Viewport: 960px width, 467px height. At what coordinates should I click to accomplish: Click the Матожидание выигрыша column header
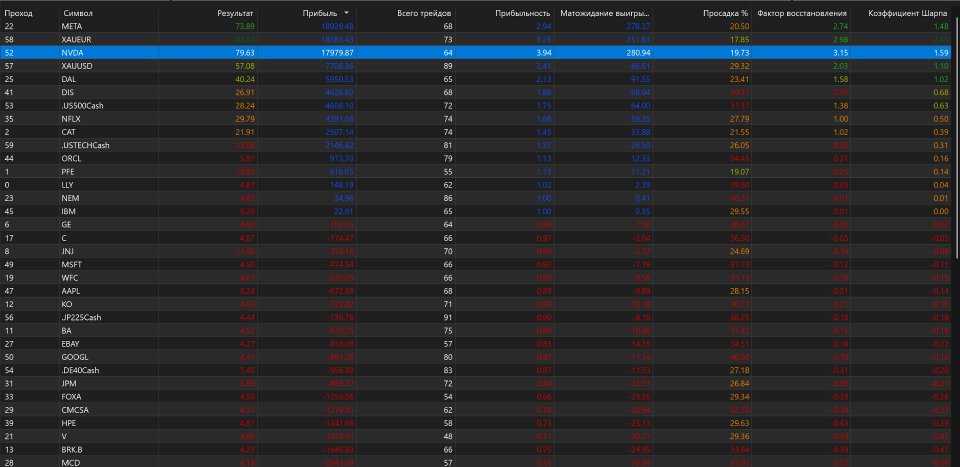[605, 13]
